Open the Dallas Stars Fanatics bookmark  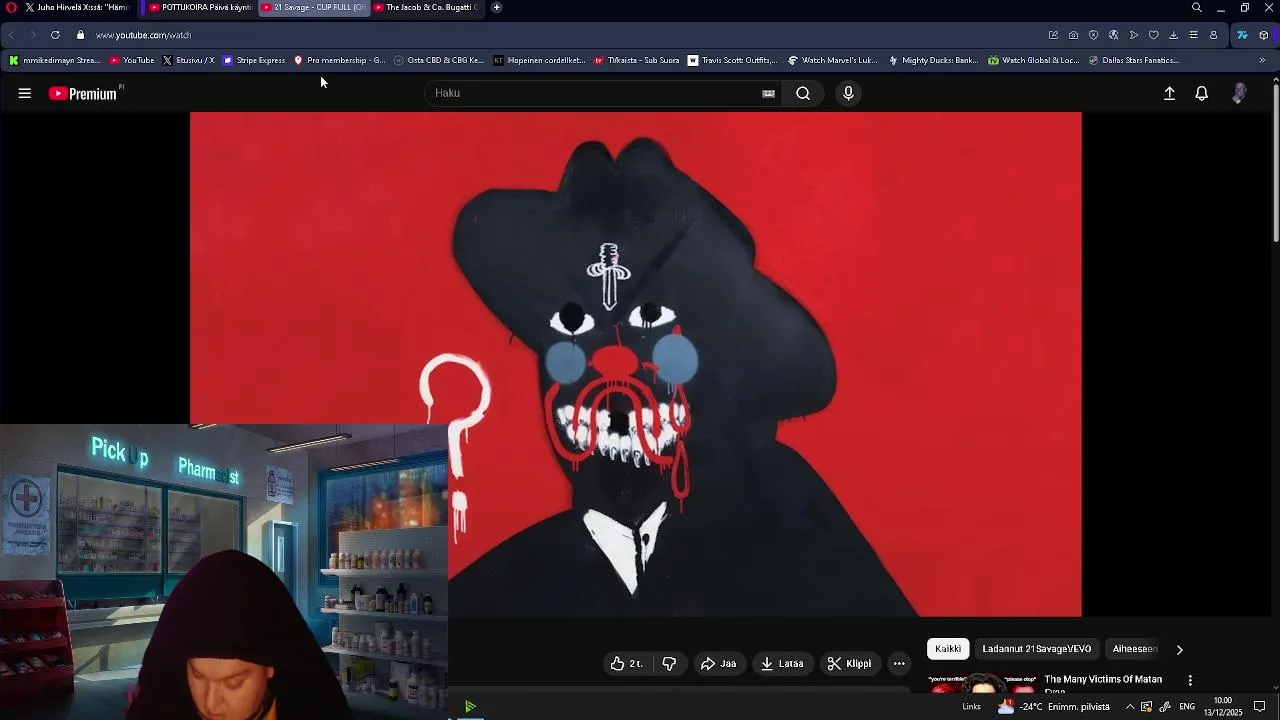[x=1134, y=60]
